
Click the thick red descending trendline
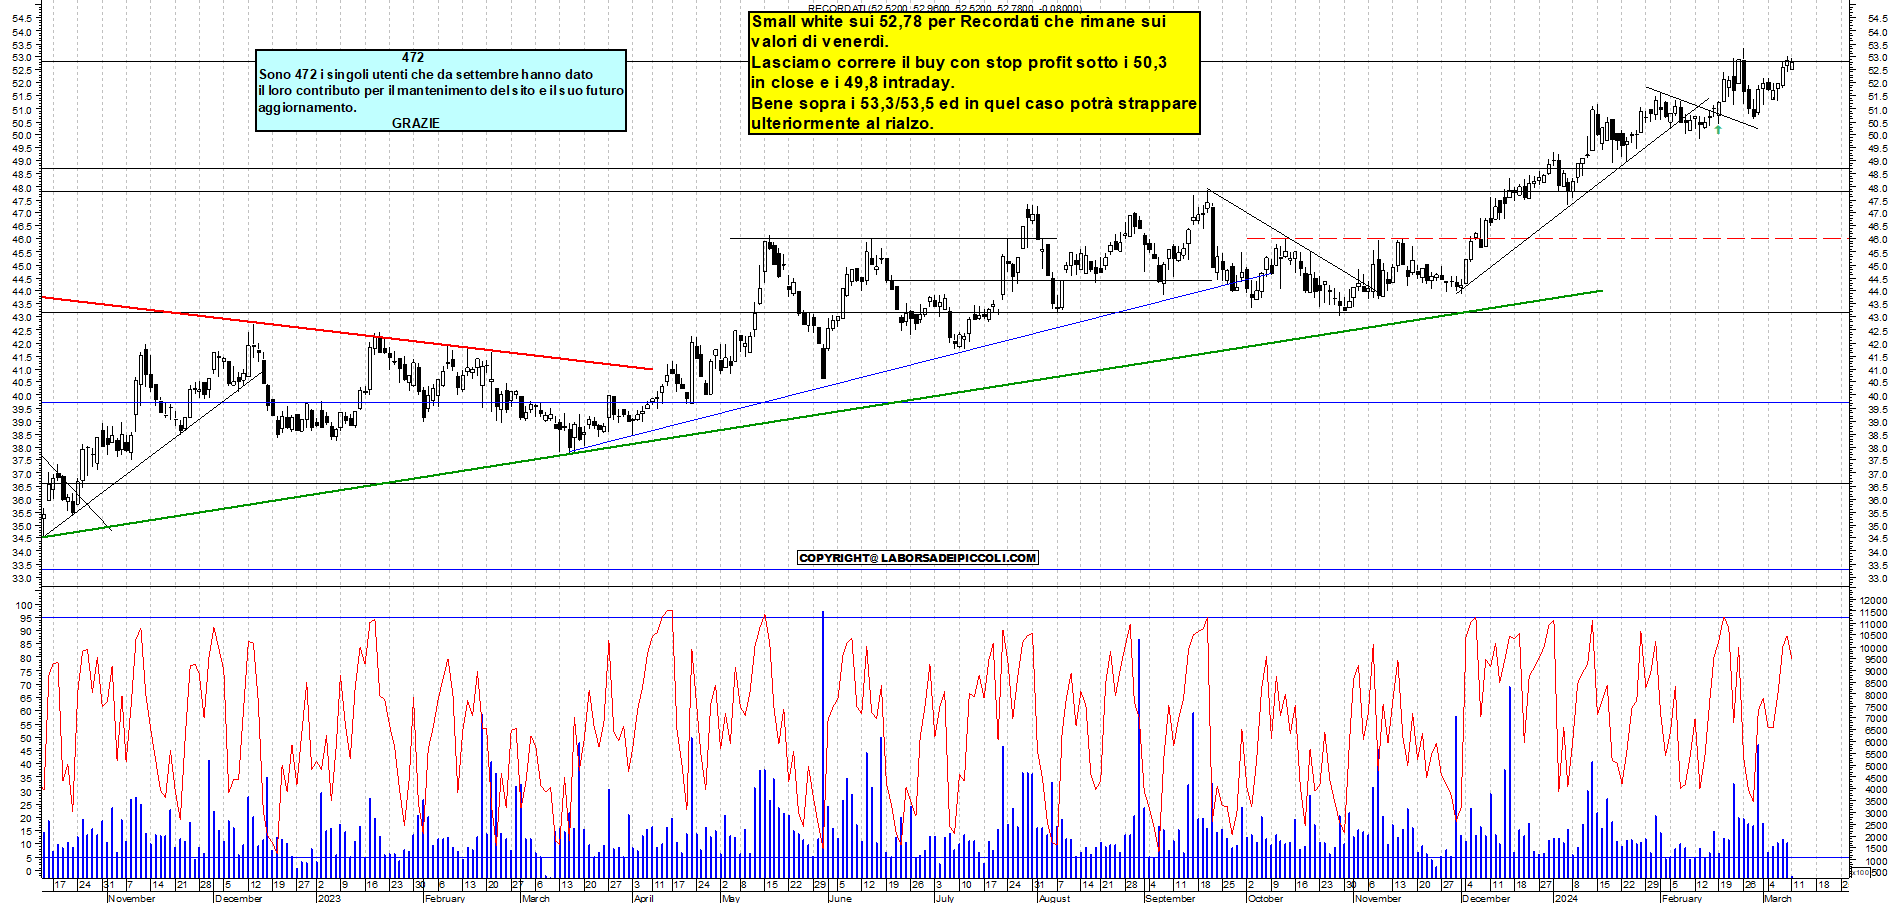[346, 333]
